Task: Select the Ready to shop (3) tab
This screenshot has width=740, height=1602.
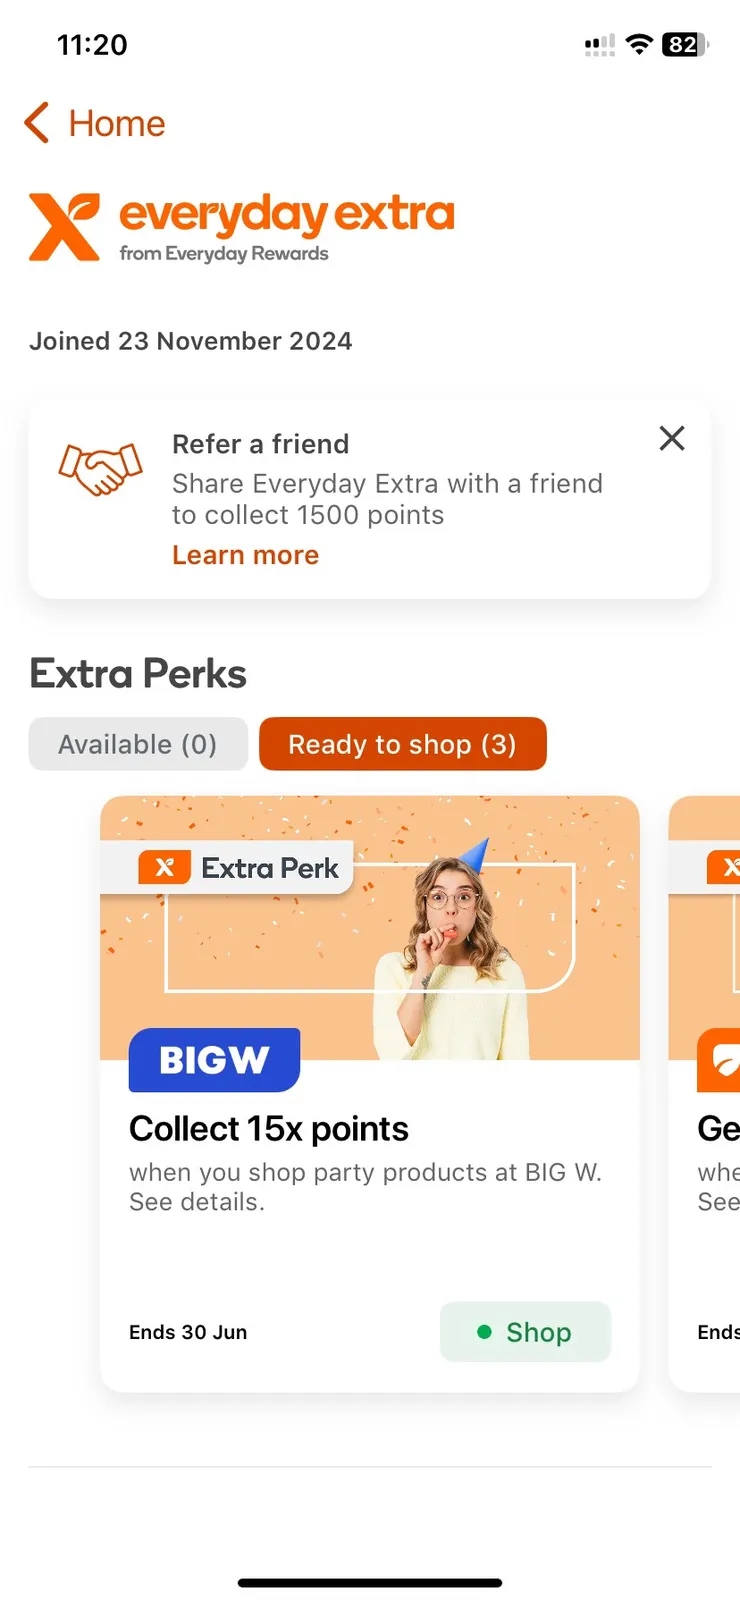Action: click(403, 744)
